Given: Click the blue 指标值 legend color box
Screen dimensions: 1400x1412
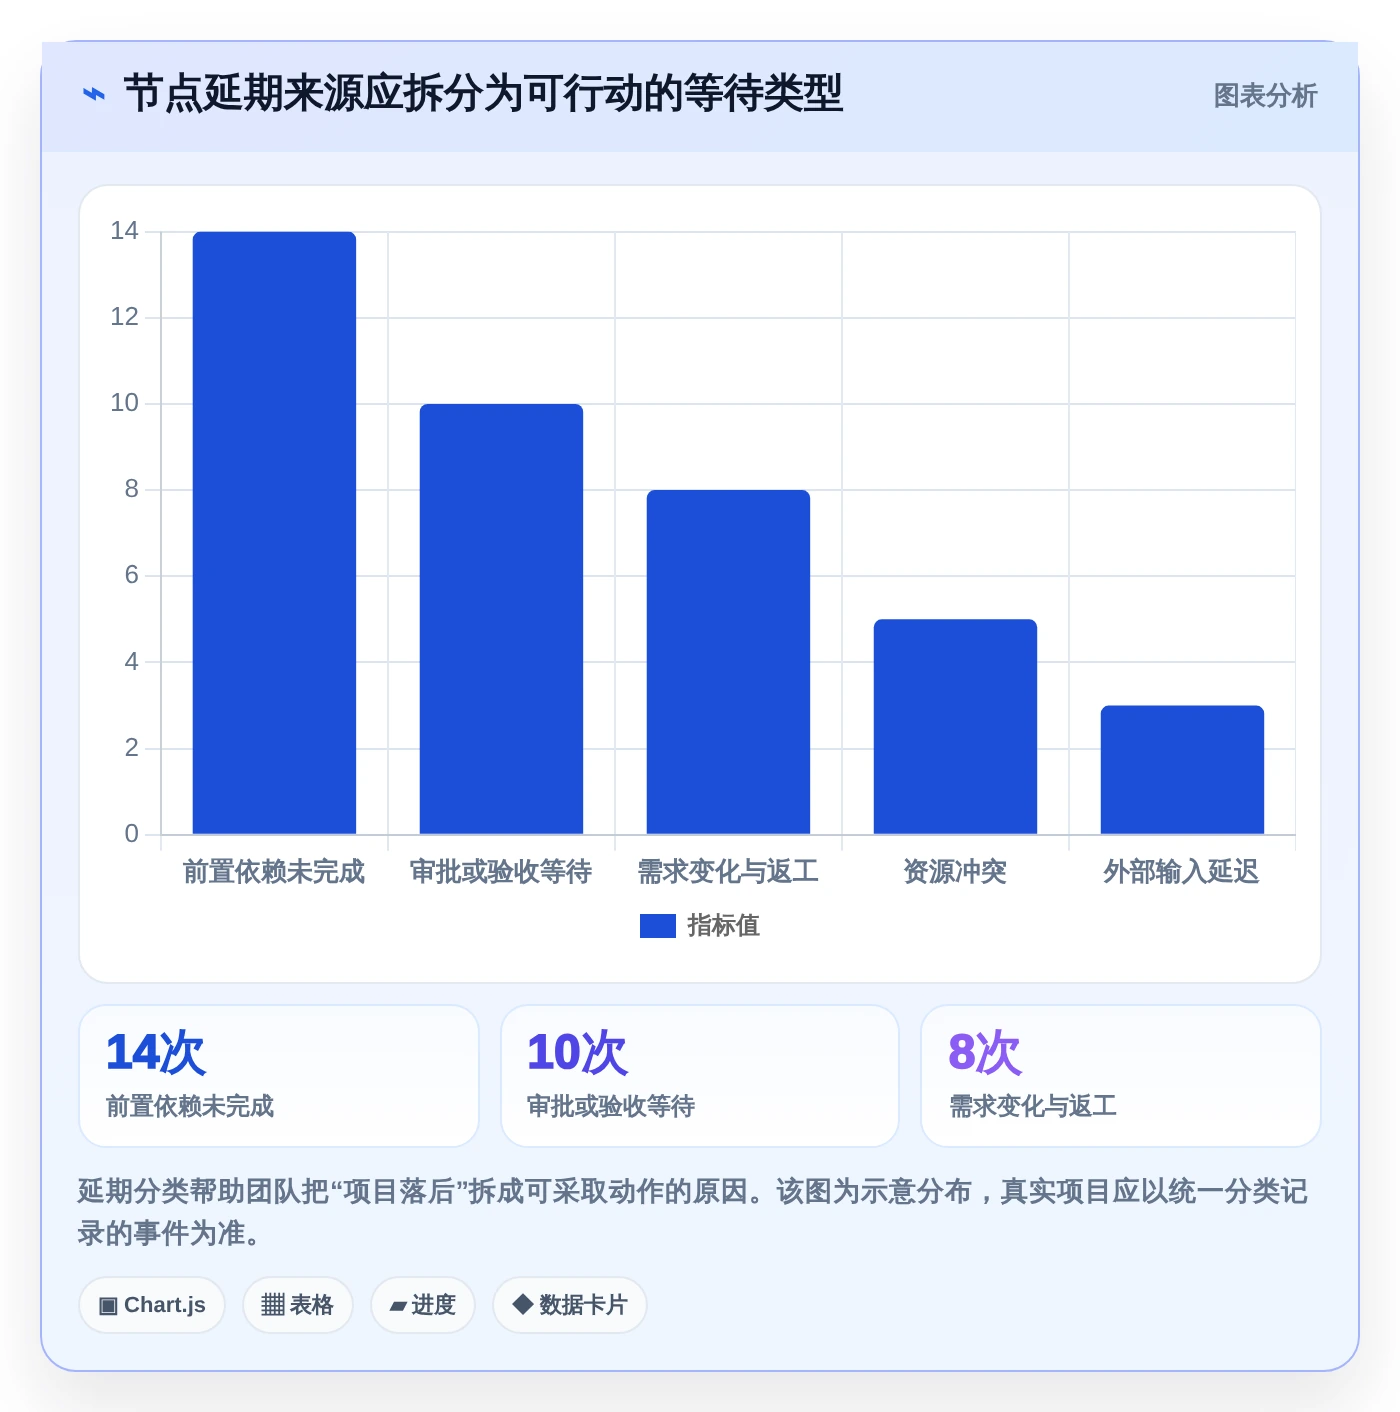Looking at the screenshot, I should pos(658,926).
